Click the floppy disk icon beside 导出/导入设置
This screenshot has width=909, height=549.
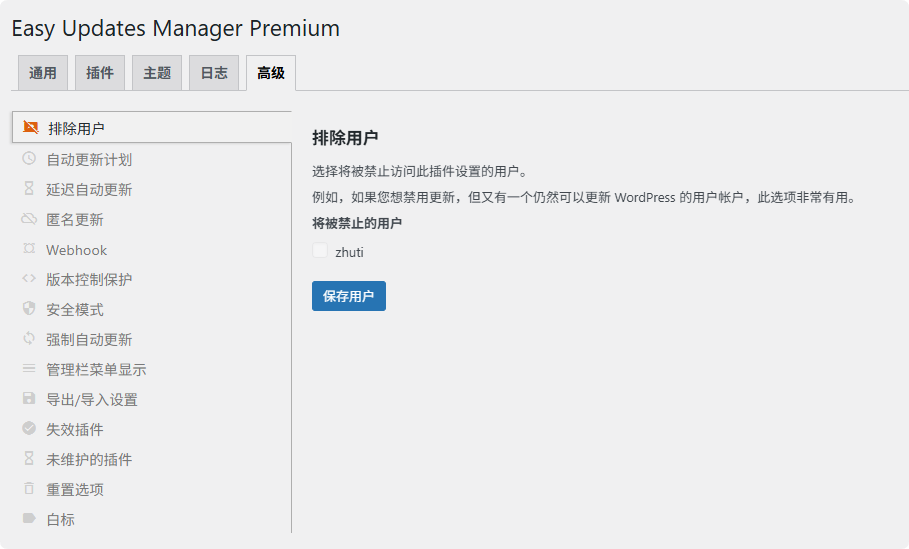(29, 398)
